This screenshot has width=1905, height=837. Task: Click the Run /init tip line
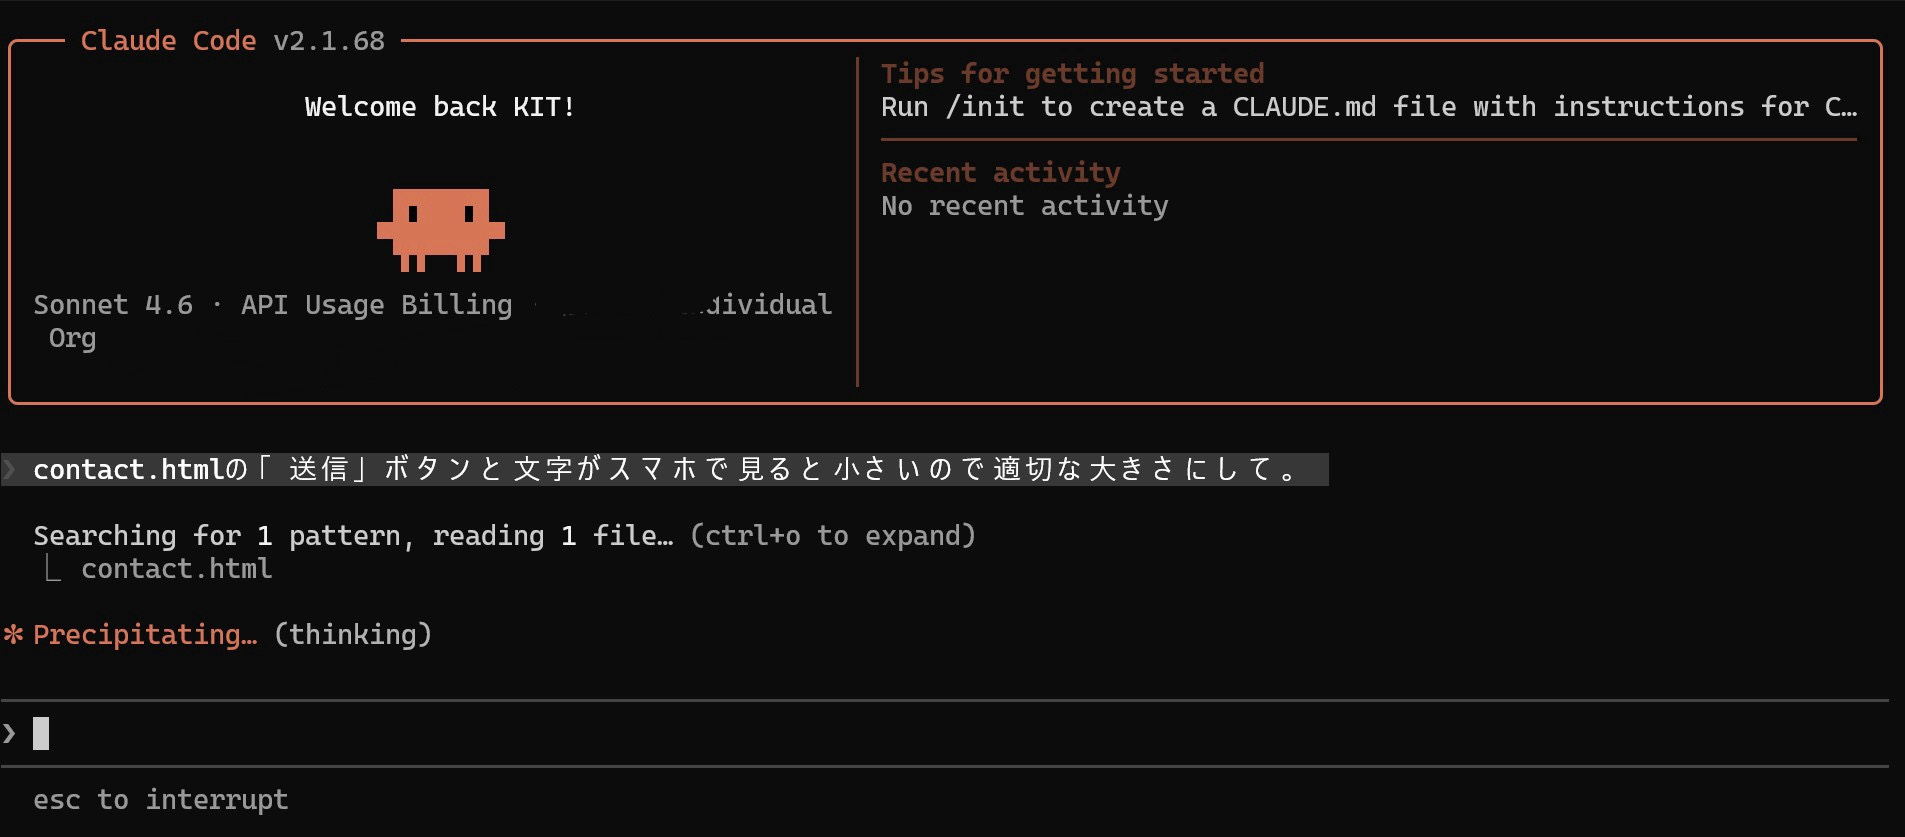click(1368, 107)
